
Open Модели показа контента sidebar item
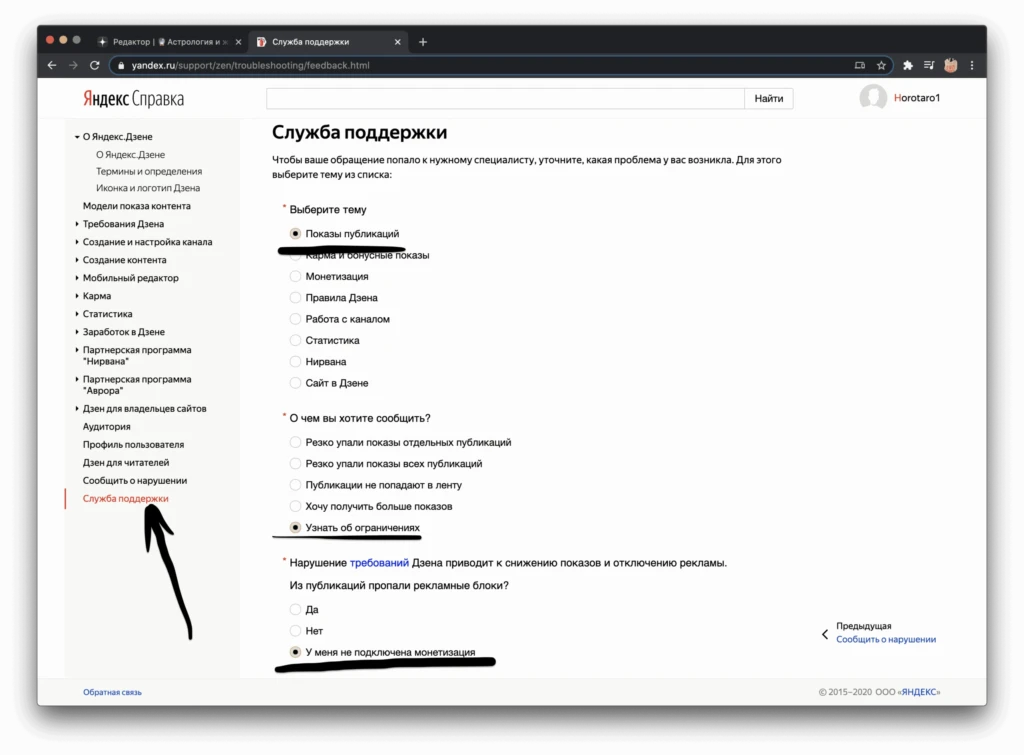(x=136, y=206)
